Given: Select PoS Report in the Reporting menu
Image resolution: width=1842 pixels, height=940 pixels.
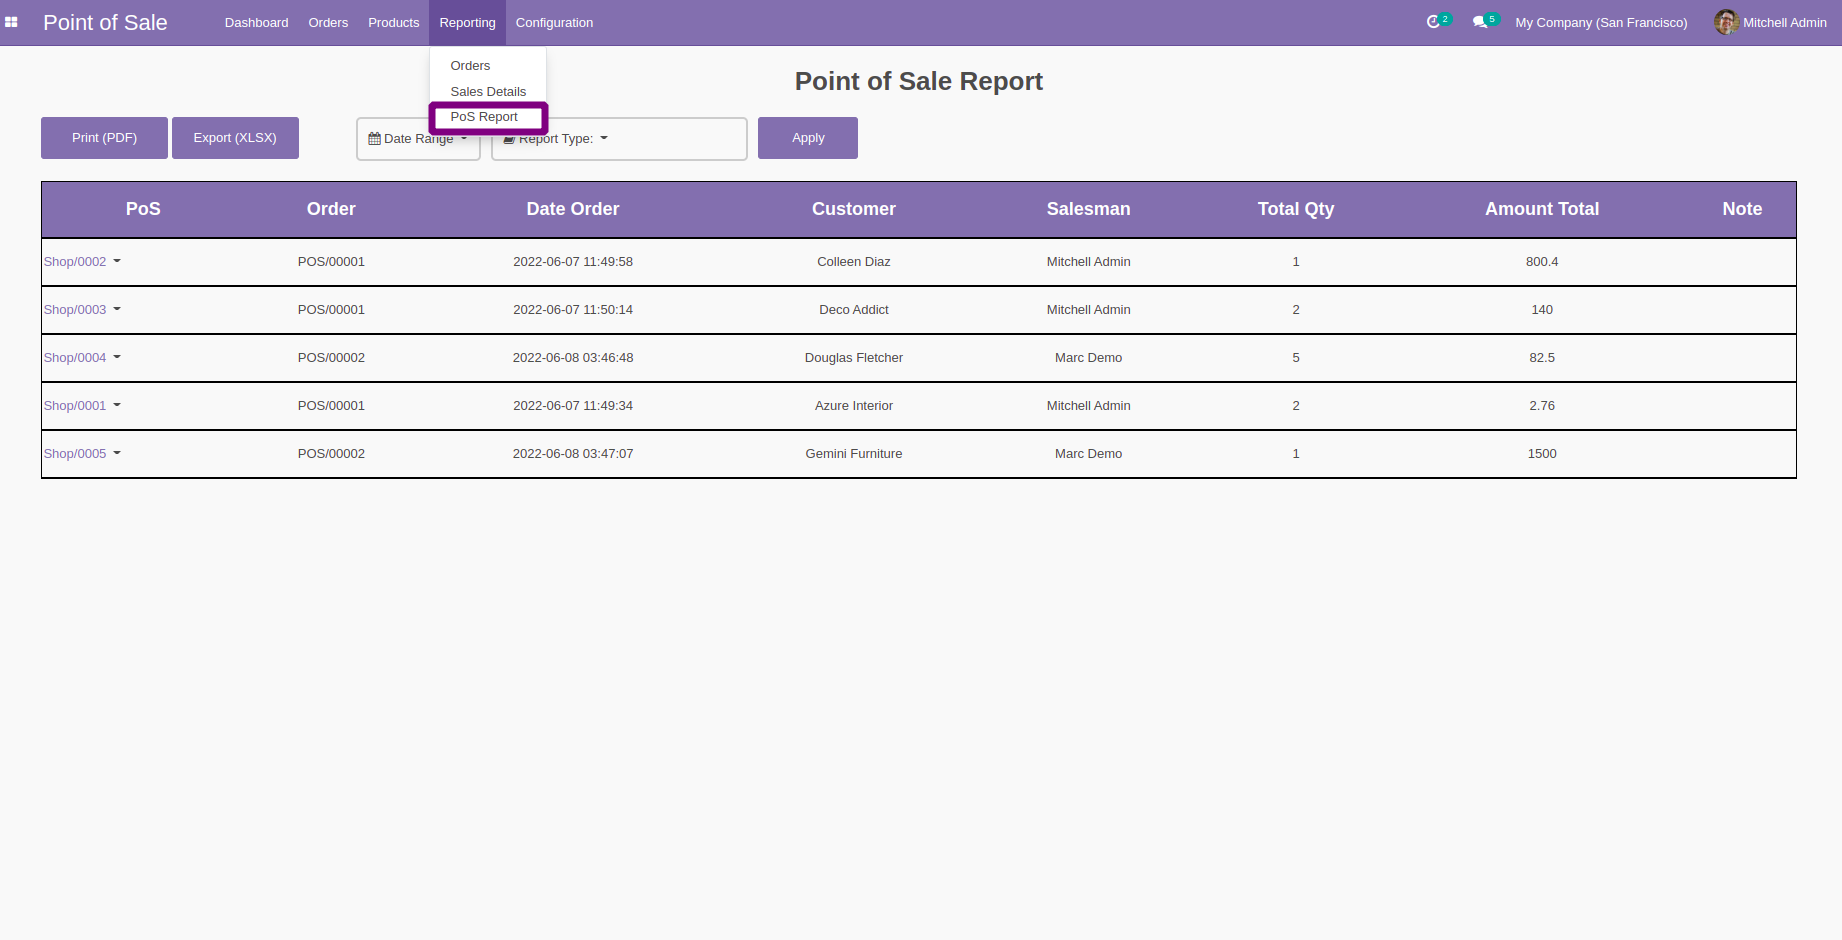Looking at the screenshot, I should point(484,117).
